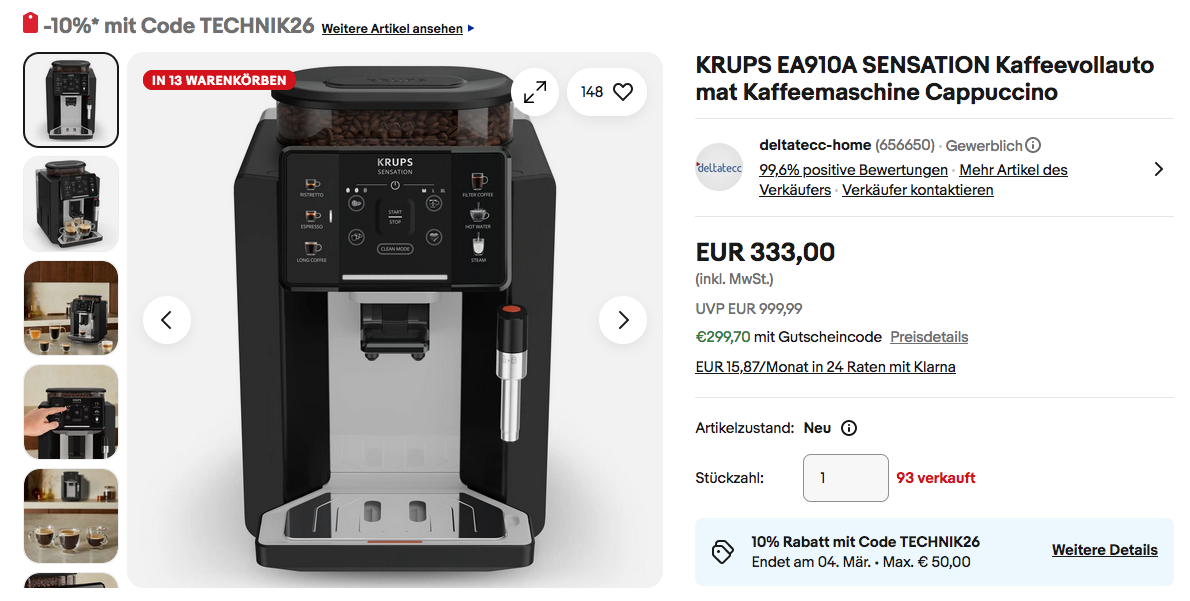The image size is (1190, 601).
Task: Open the Klarna 24 Raten financing link
Action: (825, 367)
